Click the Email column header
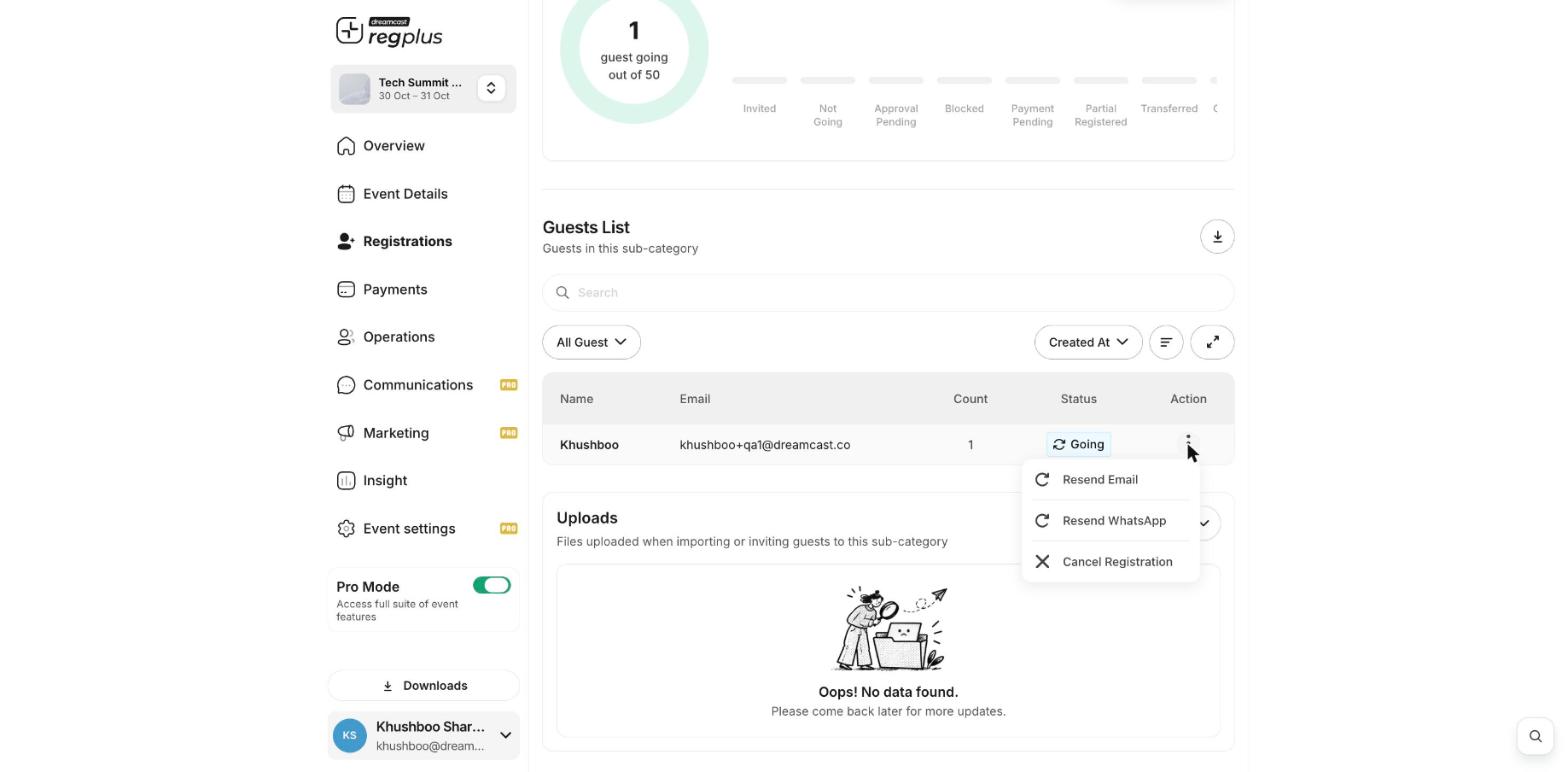The image size is (1568, 772). [695, 399]
